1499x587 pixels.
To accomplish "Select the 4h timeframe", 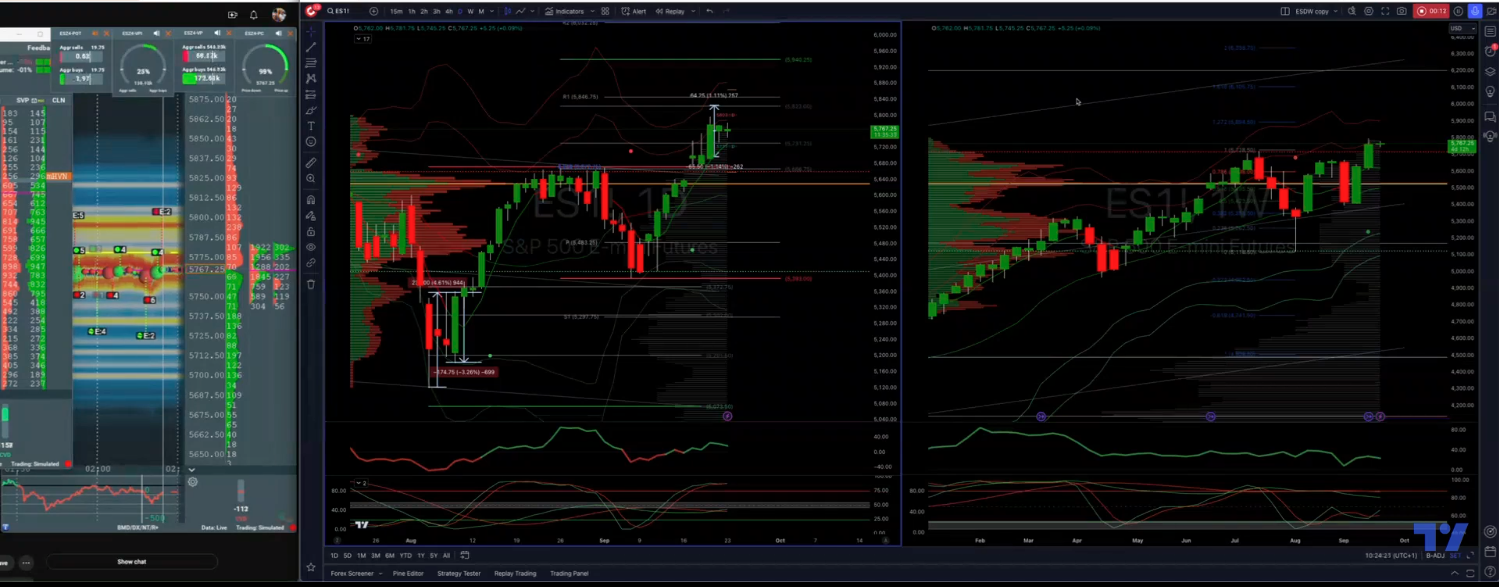I will [x=449, y=11].
